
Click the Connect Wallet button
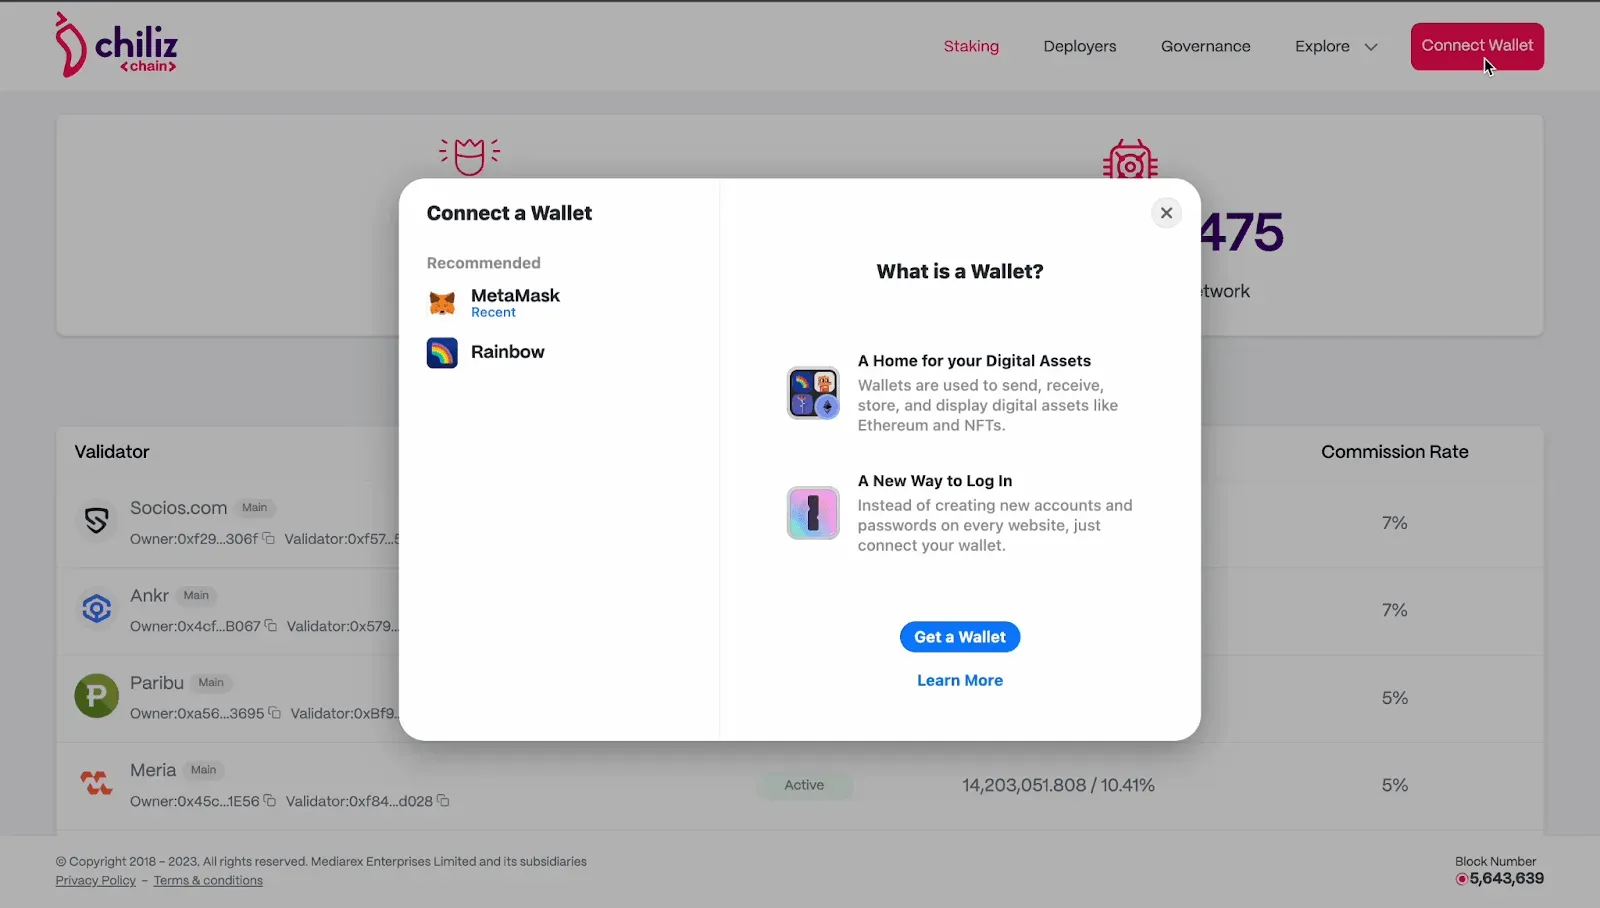(x=1477, y=46)
